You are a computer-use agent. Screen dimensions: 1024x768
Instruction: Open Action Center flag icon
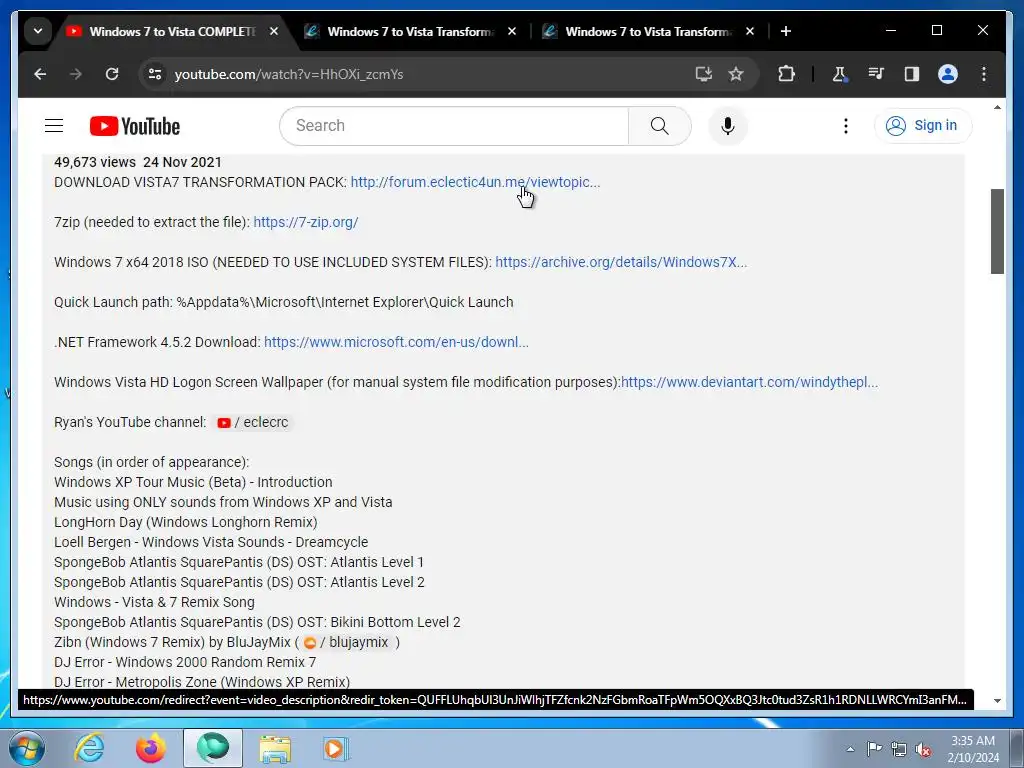pyautogui.click(x=874, y=749)
